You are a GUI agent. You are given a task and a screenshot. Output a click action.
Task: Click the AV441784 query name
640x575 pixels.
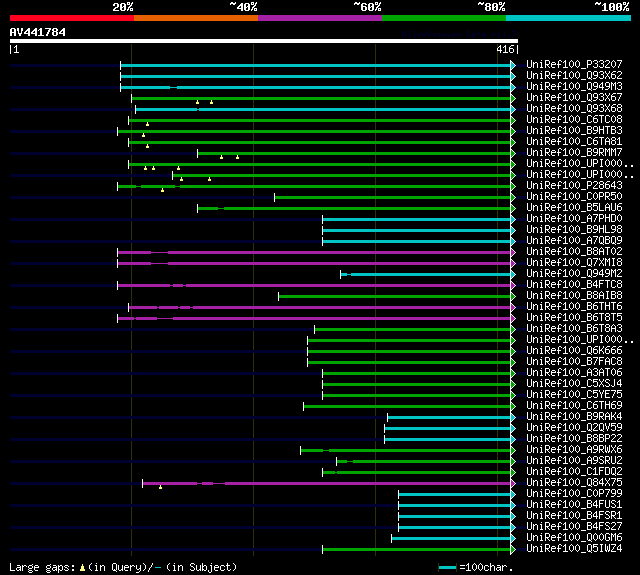[38, 32]
